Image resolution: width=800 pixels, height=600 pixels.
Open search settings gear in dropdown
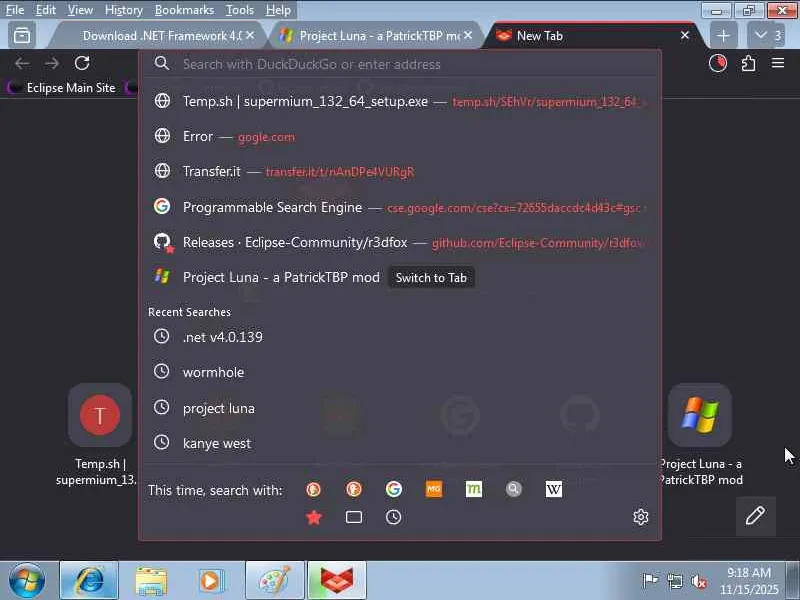point(641,517)
